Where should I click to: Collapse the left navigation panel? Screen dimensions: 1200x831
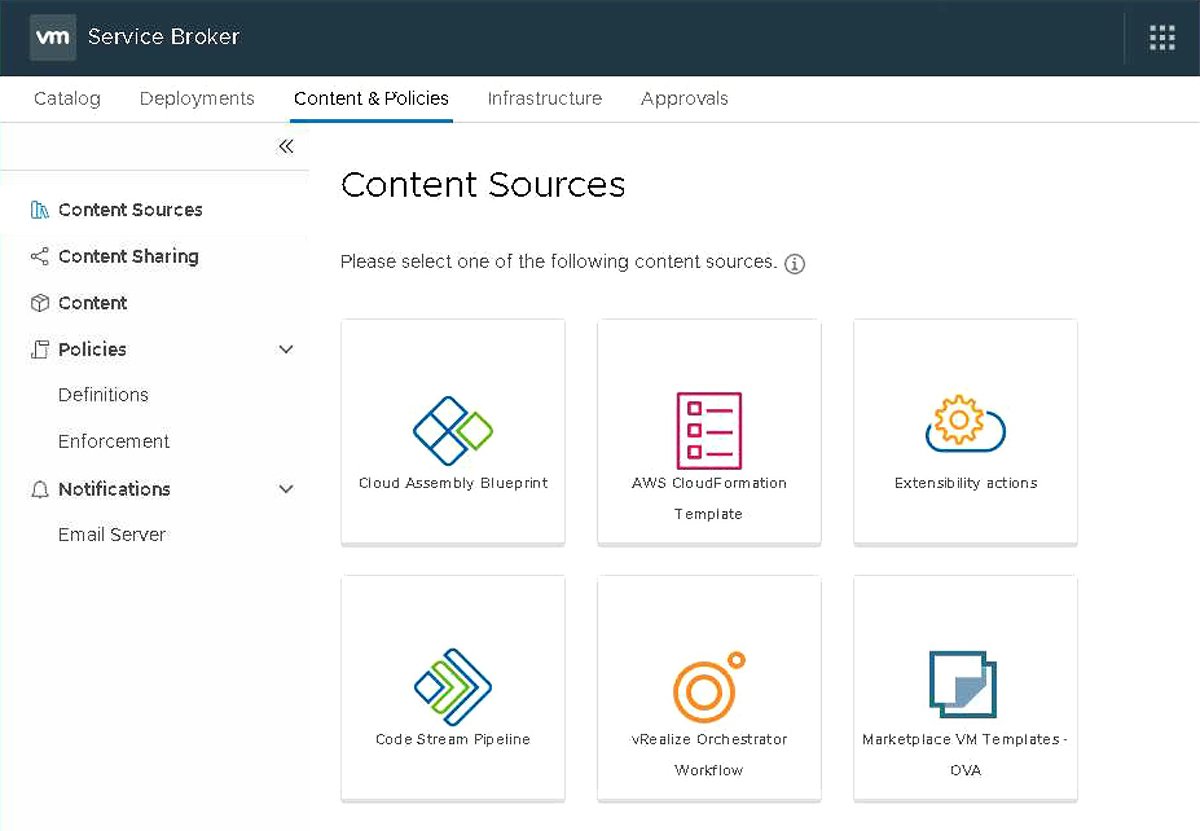[286, 146]
